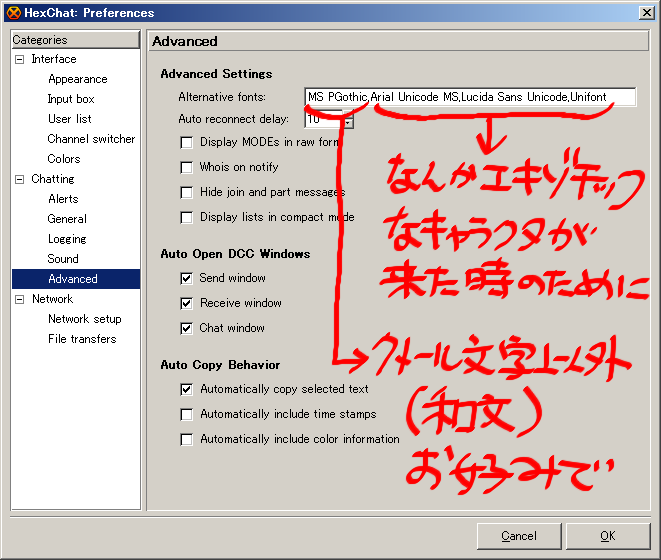This screenshot has width=661, height=560.
Task: Collapse the Network category
Action: [x=19, y=299]
